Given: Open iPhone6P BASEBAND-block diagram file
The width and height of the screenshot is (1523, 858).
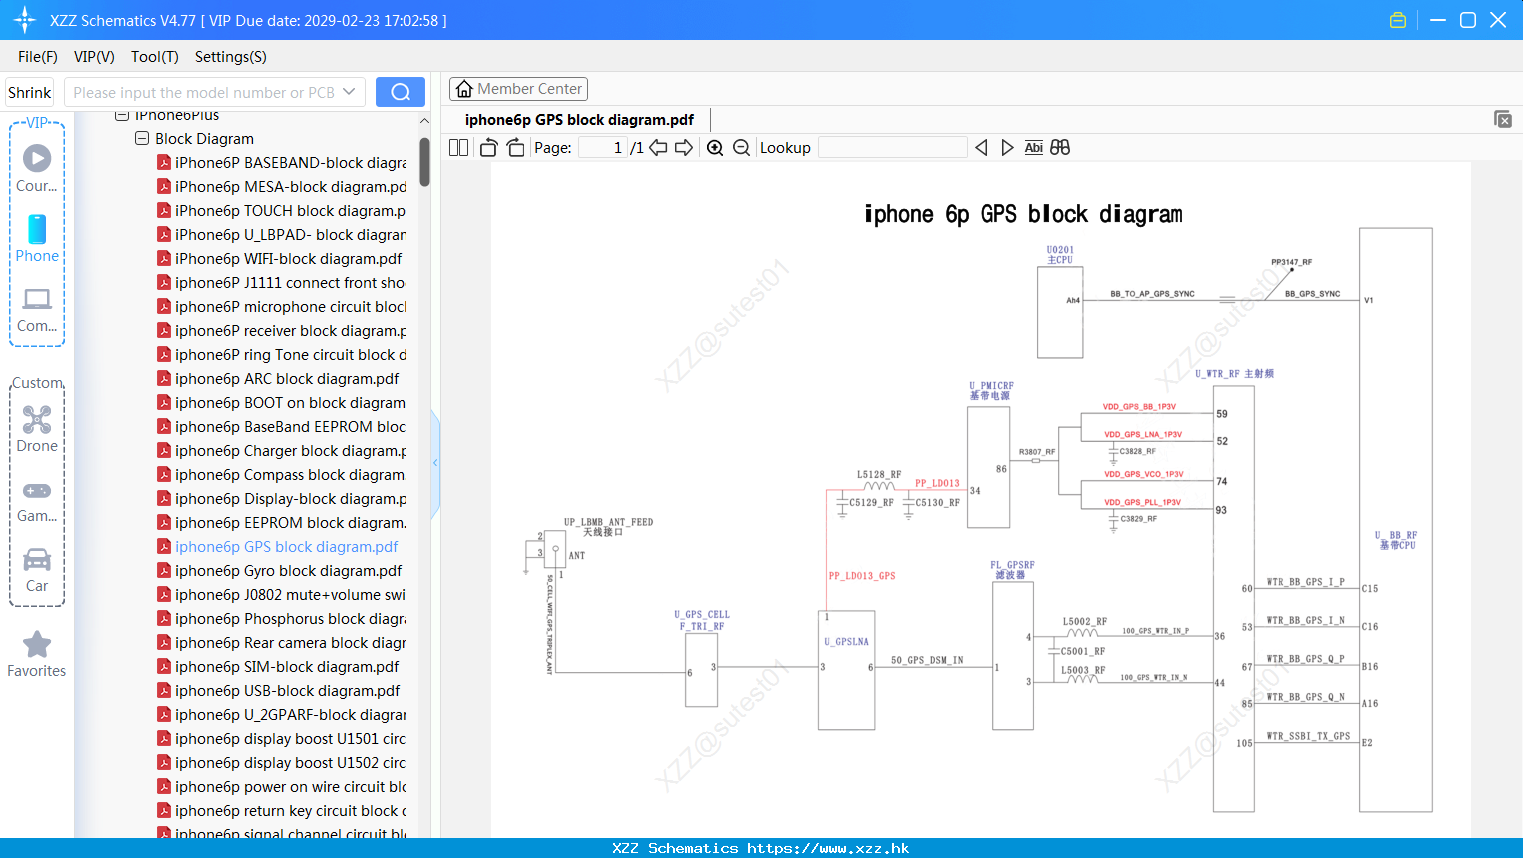Looking at the screenshot, I should [x=281, y=163].
